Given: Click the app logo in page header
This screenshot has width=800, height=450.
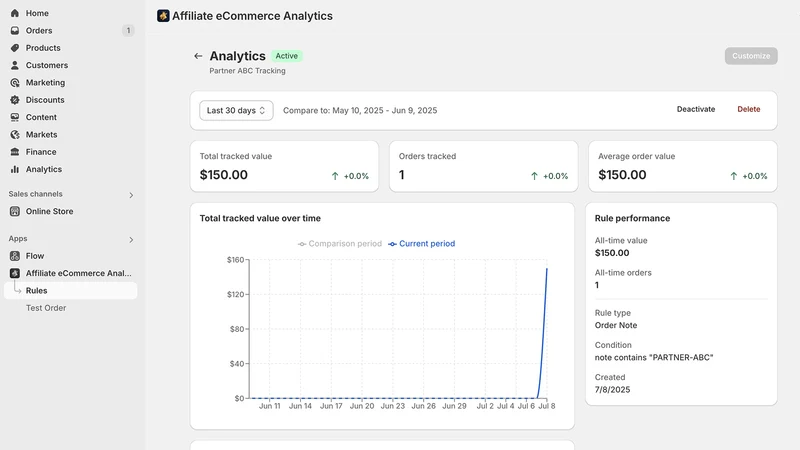Looking at the screenshot, I should [x=163, y=16].
